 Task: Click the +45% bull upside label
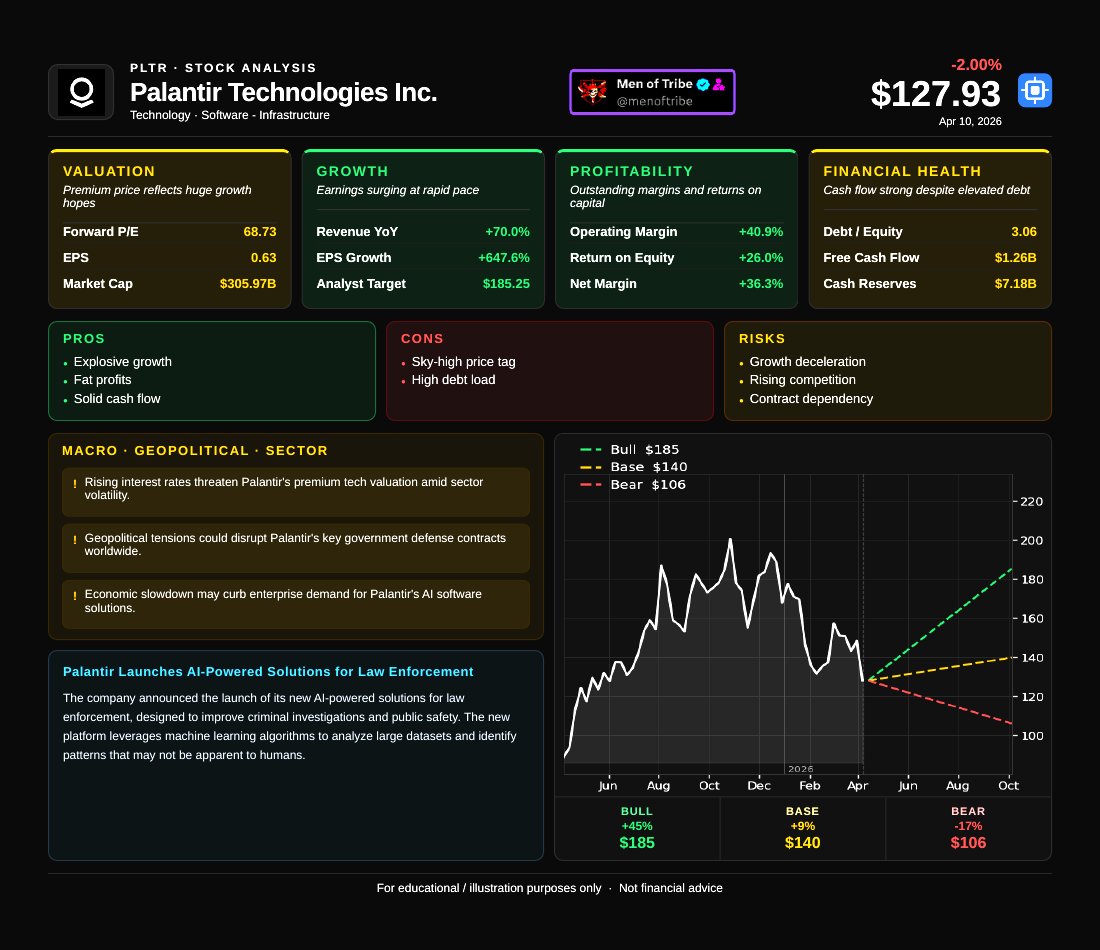pyautogui.click(x=637, y=826)
